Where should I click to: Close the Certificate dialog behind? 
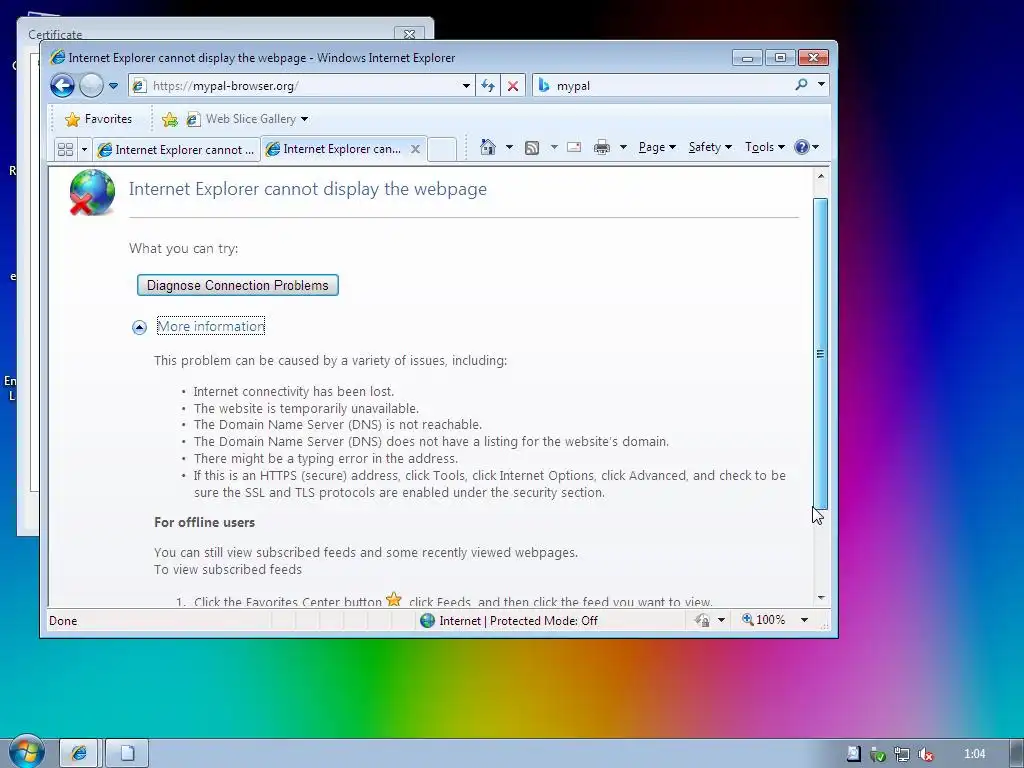409,34
